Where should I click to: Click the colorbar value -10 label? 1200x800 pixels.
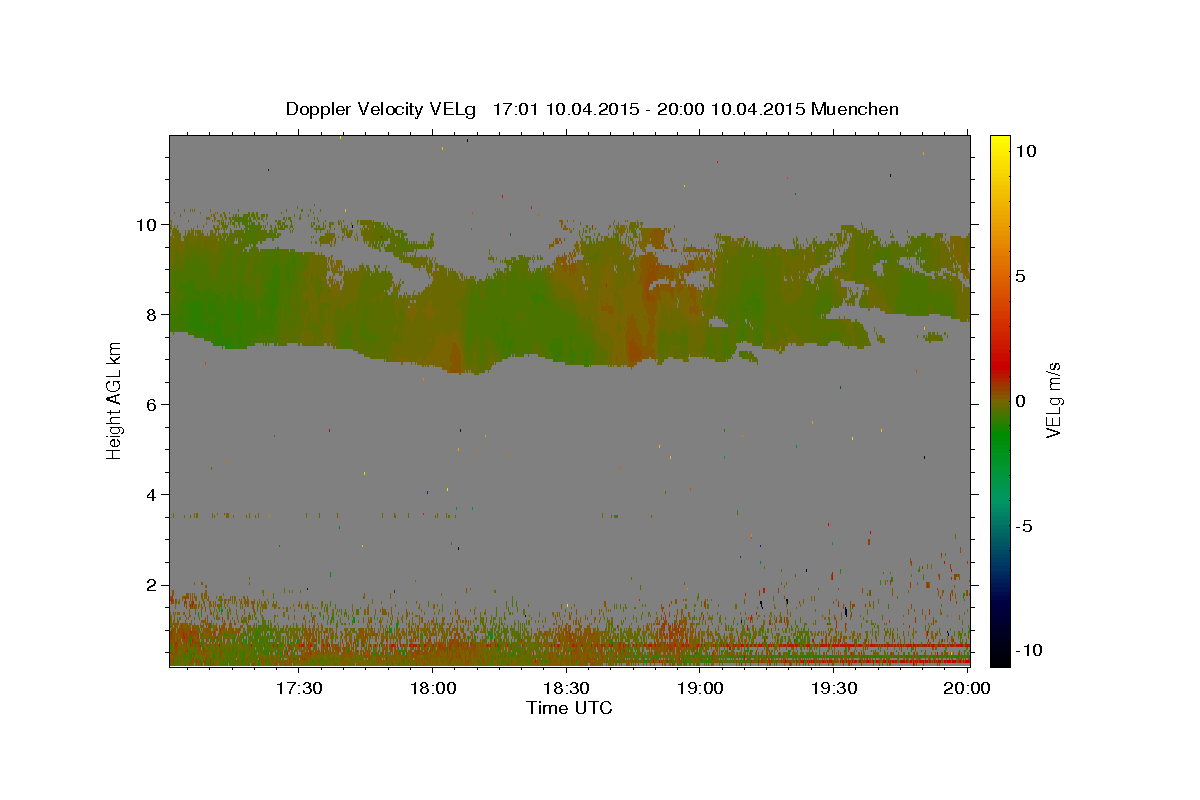[x=1028, y=650]
